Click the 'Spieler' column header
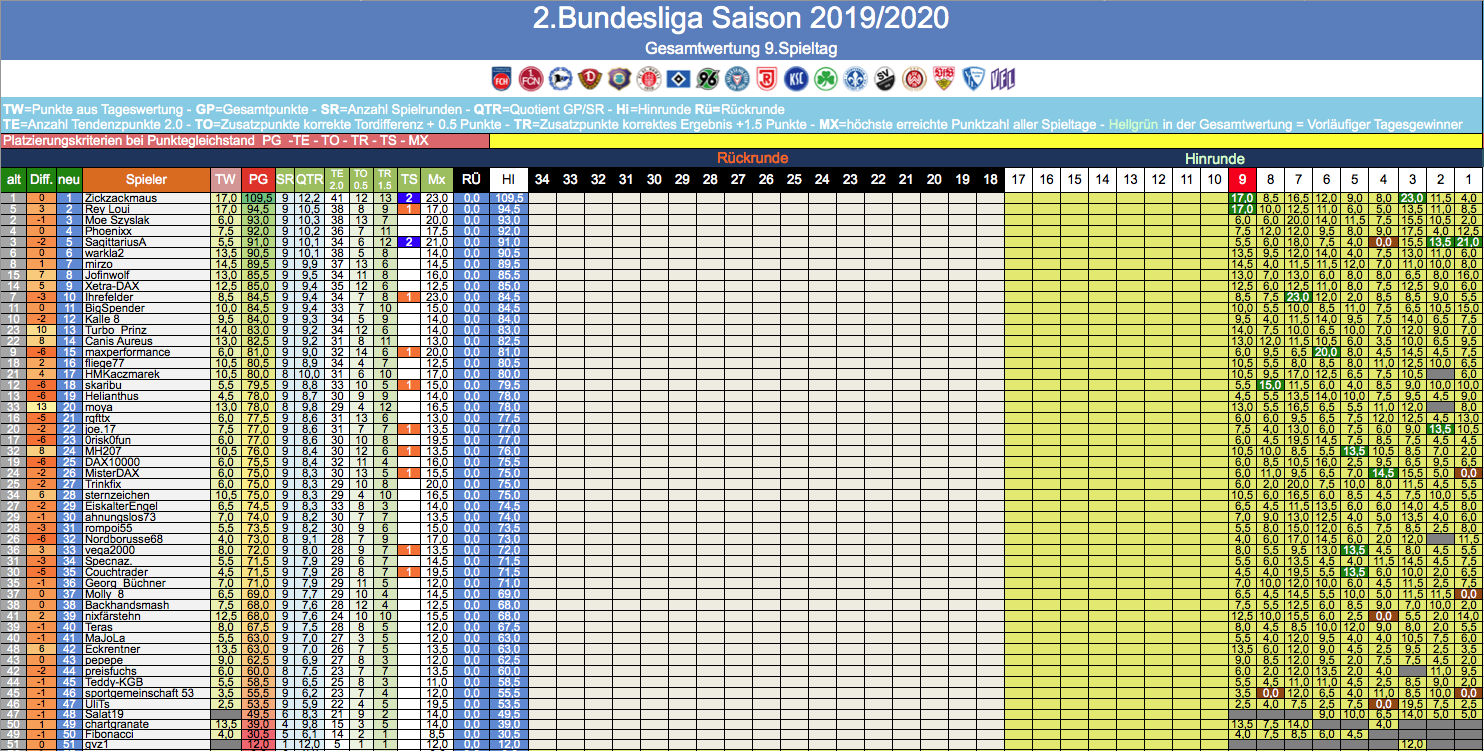This screenshot has height=751, width=1484. coord(145,179)
